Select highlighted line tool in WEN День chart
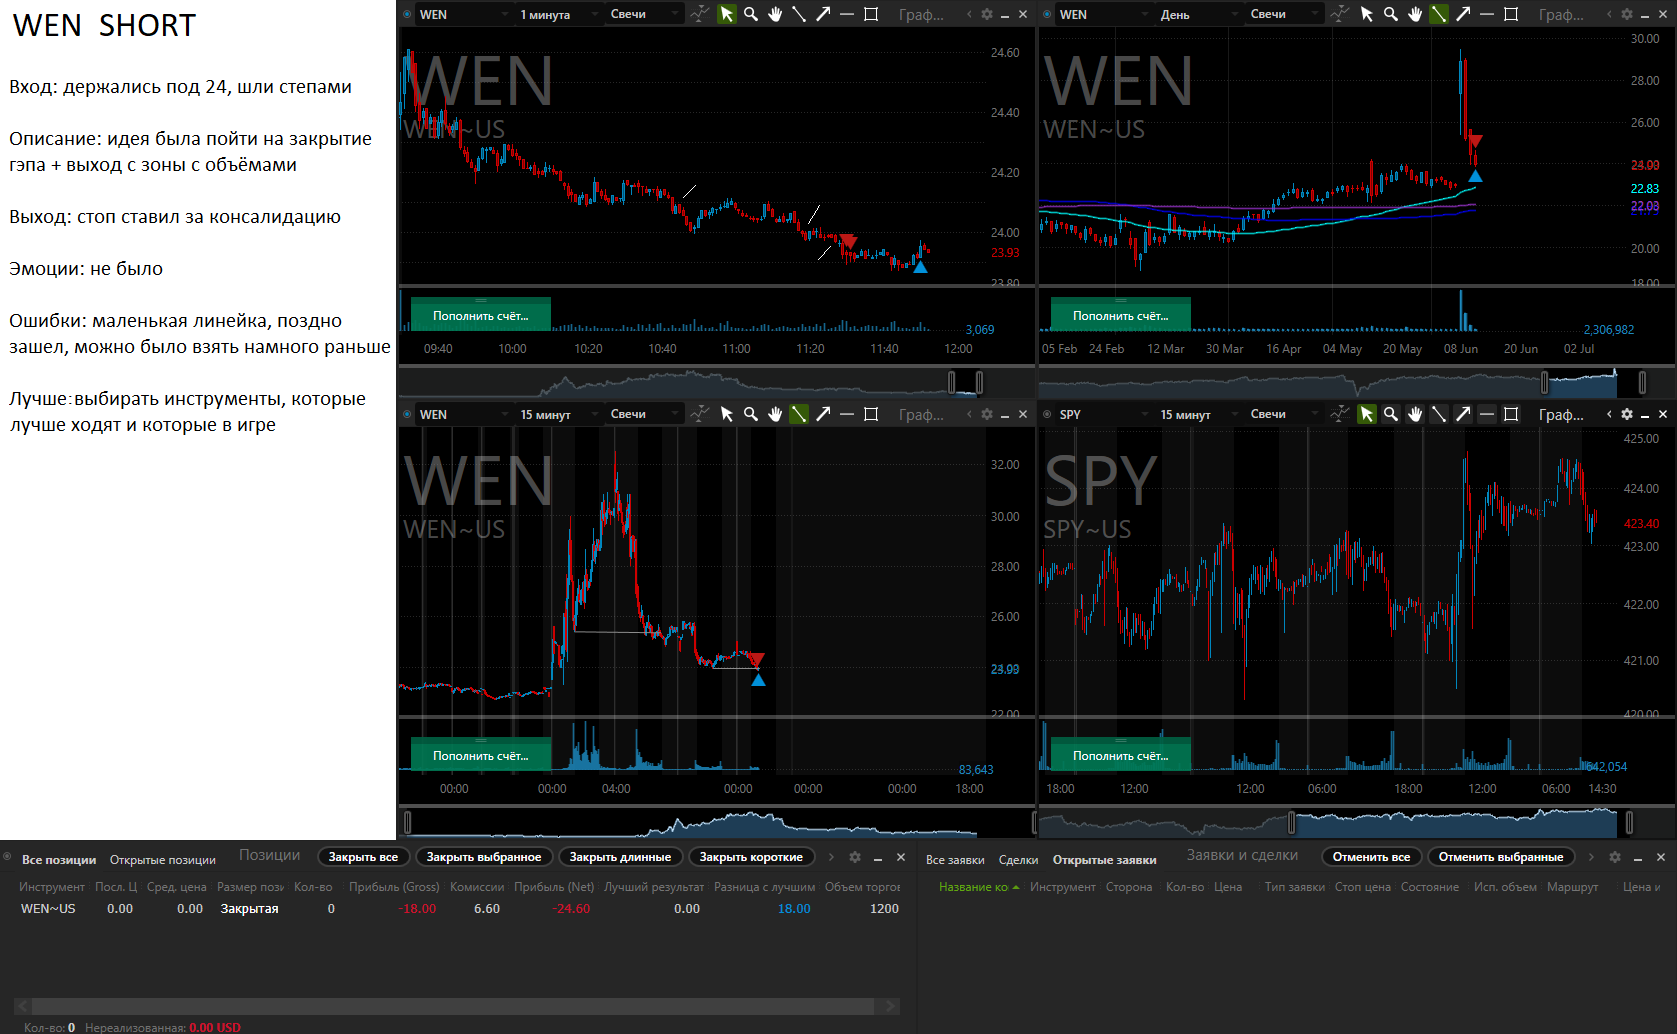1677x1034 pixels. (1439, 14)
